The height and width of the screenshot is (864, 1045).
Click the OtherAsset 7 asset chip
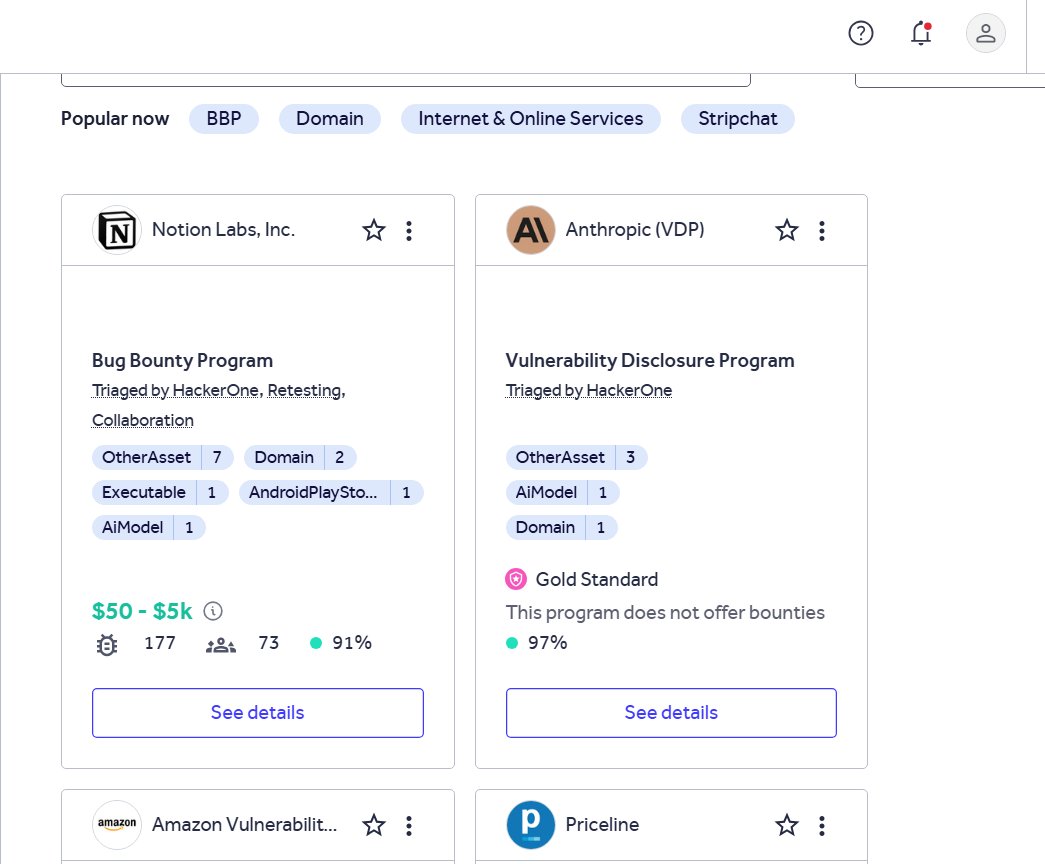click(x=163, y=457)
